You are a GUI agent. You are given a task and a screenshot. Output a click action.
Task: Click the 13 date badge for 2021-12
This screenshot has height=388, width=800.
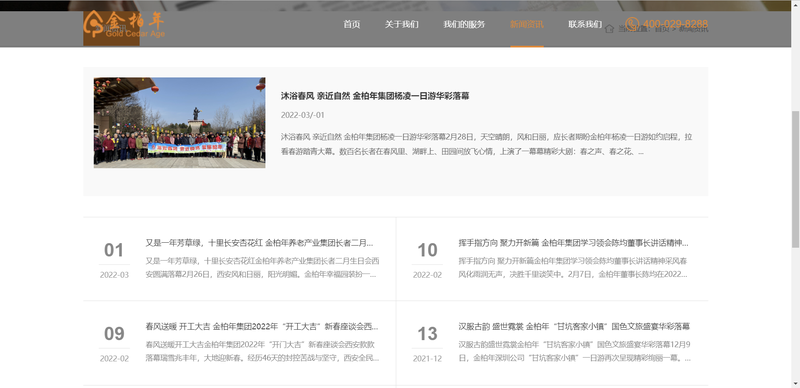(427, 334)
